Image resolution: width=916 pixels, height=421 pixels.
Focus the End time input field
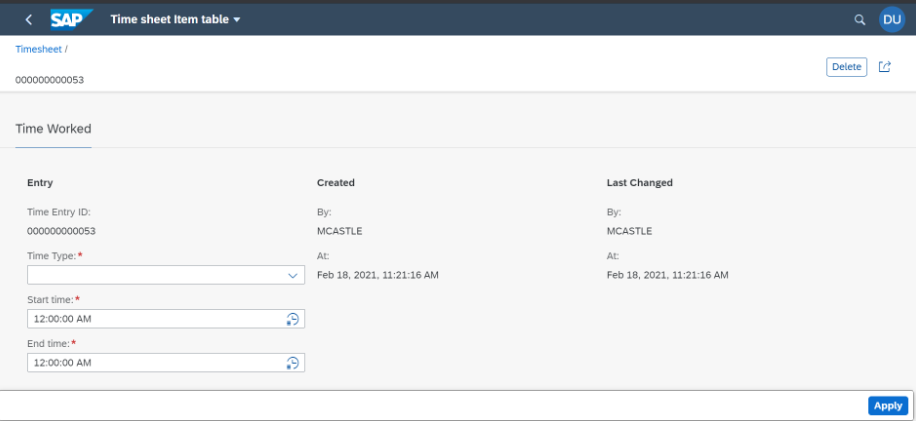(x=166, y=363)
